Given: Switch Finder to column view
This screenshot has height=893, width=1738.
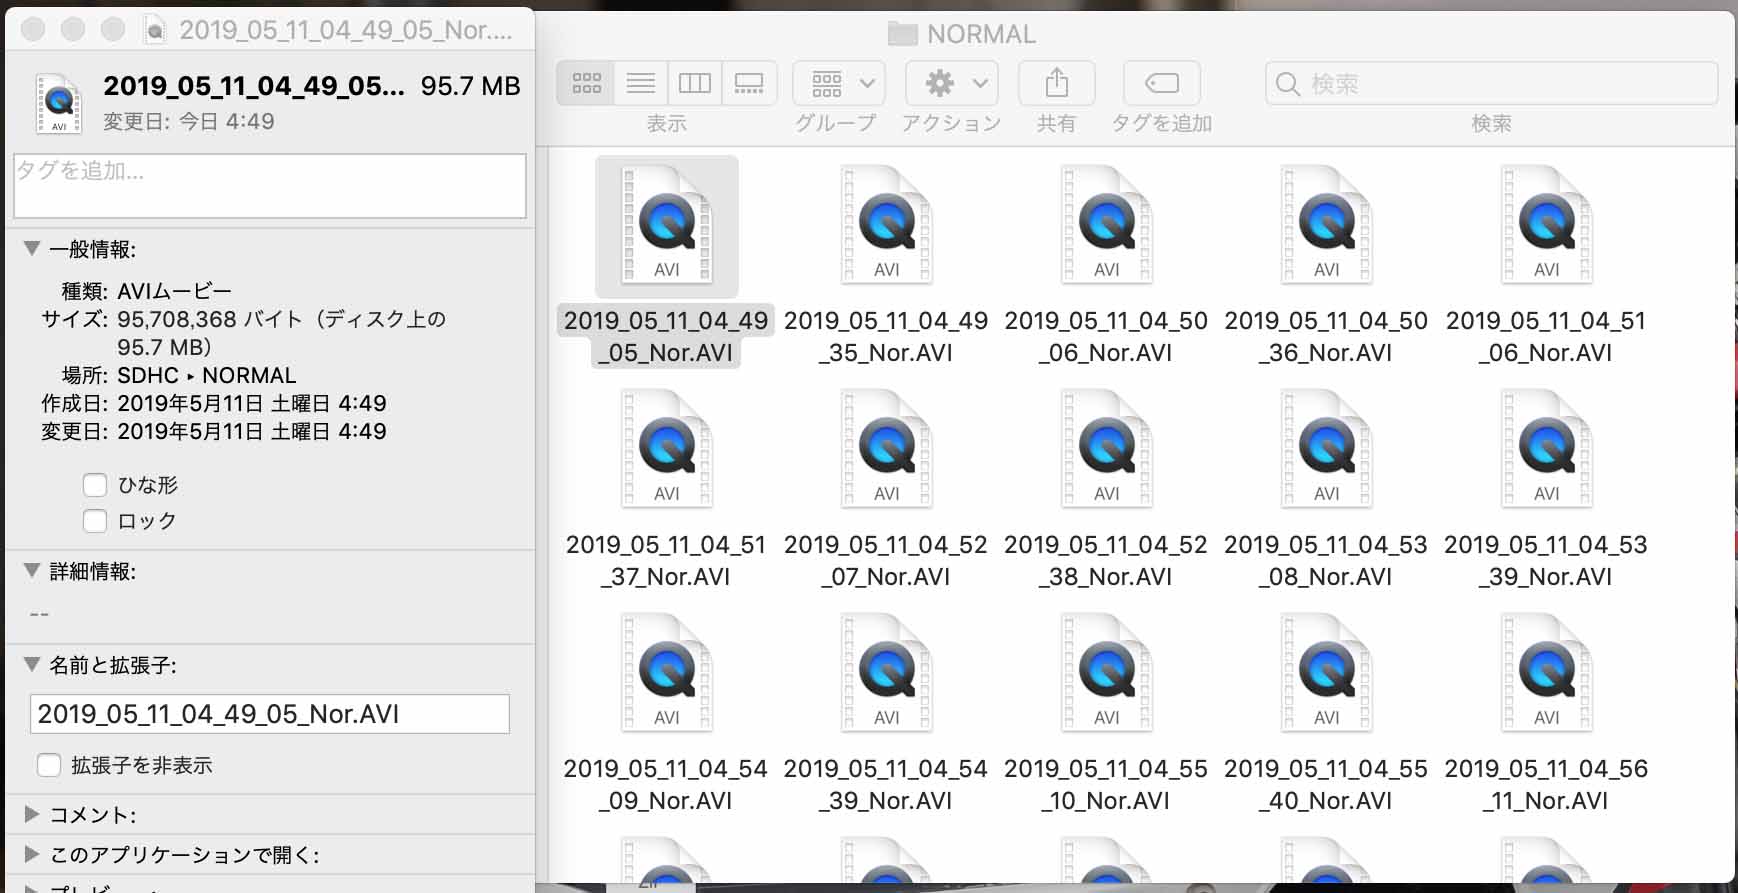Looking at the screenshot, I should pos(695,83).
